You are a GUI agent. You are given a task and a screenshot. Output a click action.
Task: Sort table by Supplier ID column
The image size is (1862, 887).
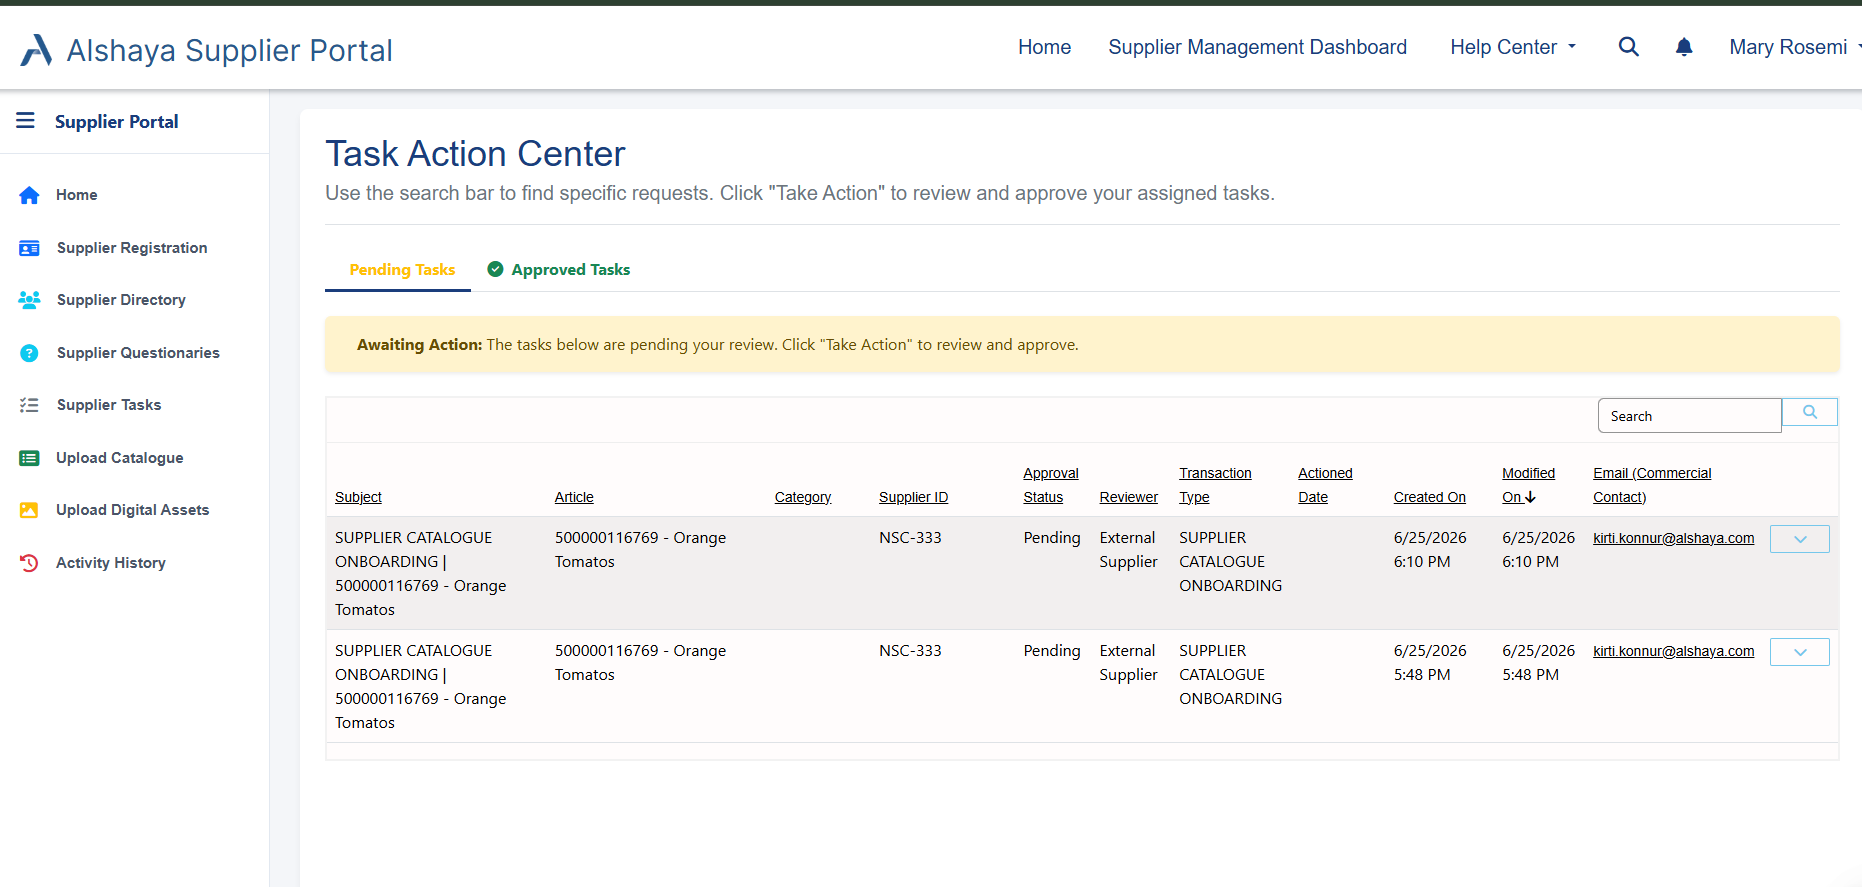pyautogui.click(x=913, y=497)
